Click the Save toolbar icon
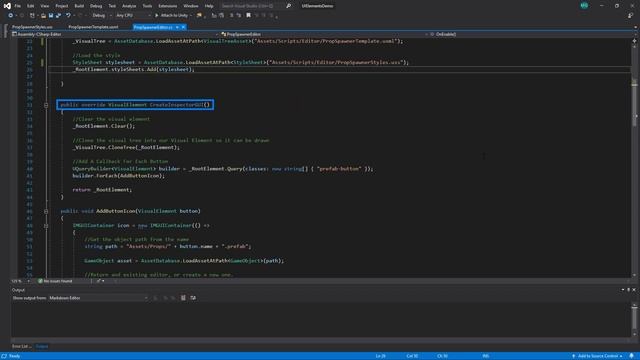640x360 pixels. pyautogui.click(x=51, y=16)
